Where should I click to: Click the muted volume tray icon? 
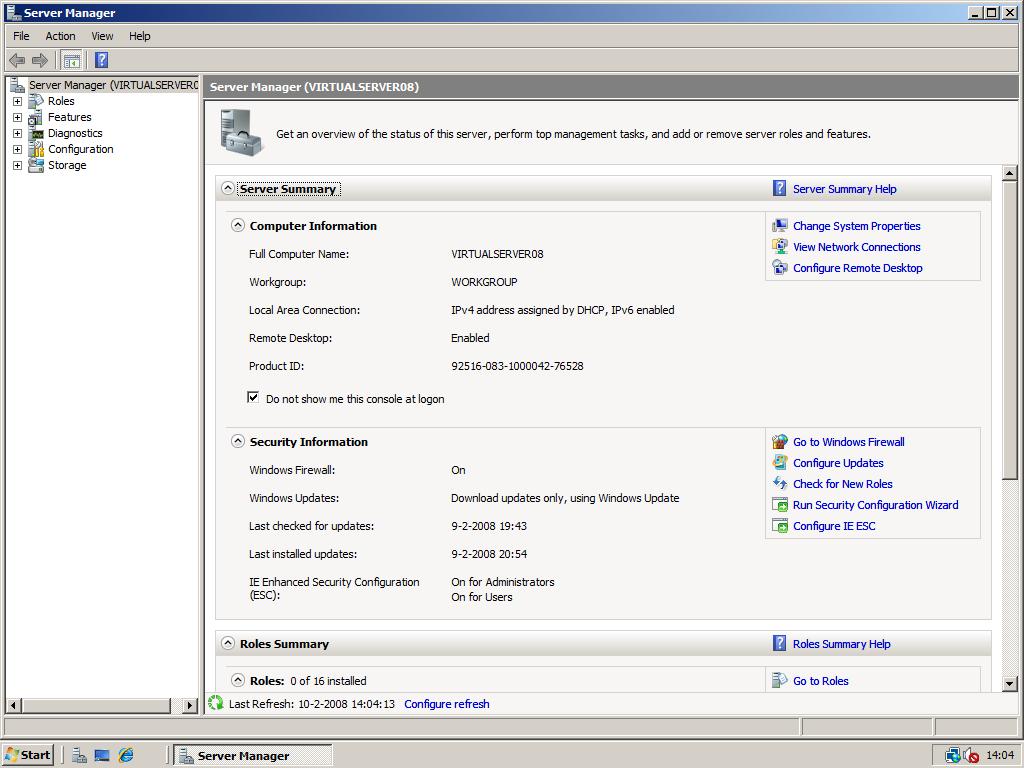tap(971, 756)
